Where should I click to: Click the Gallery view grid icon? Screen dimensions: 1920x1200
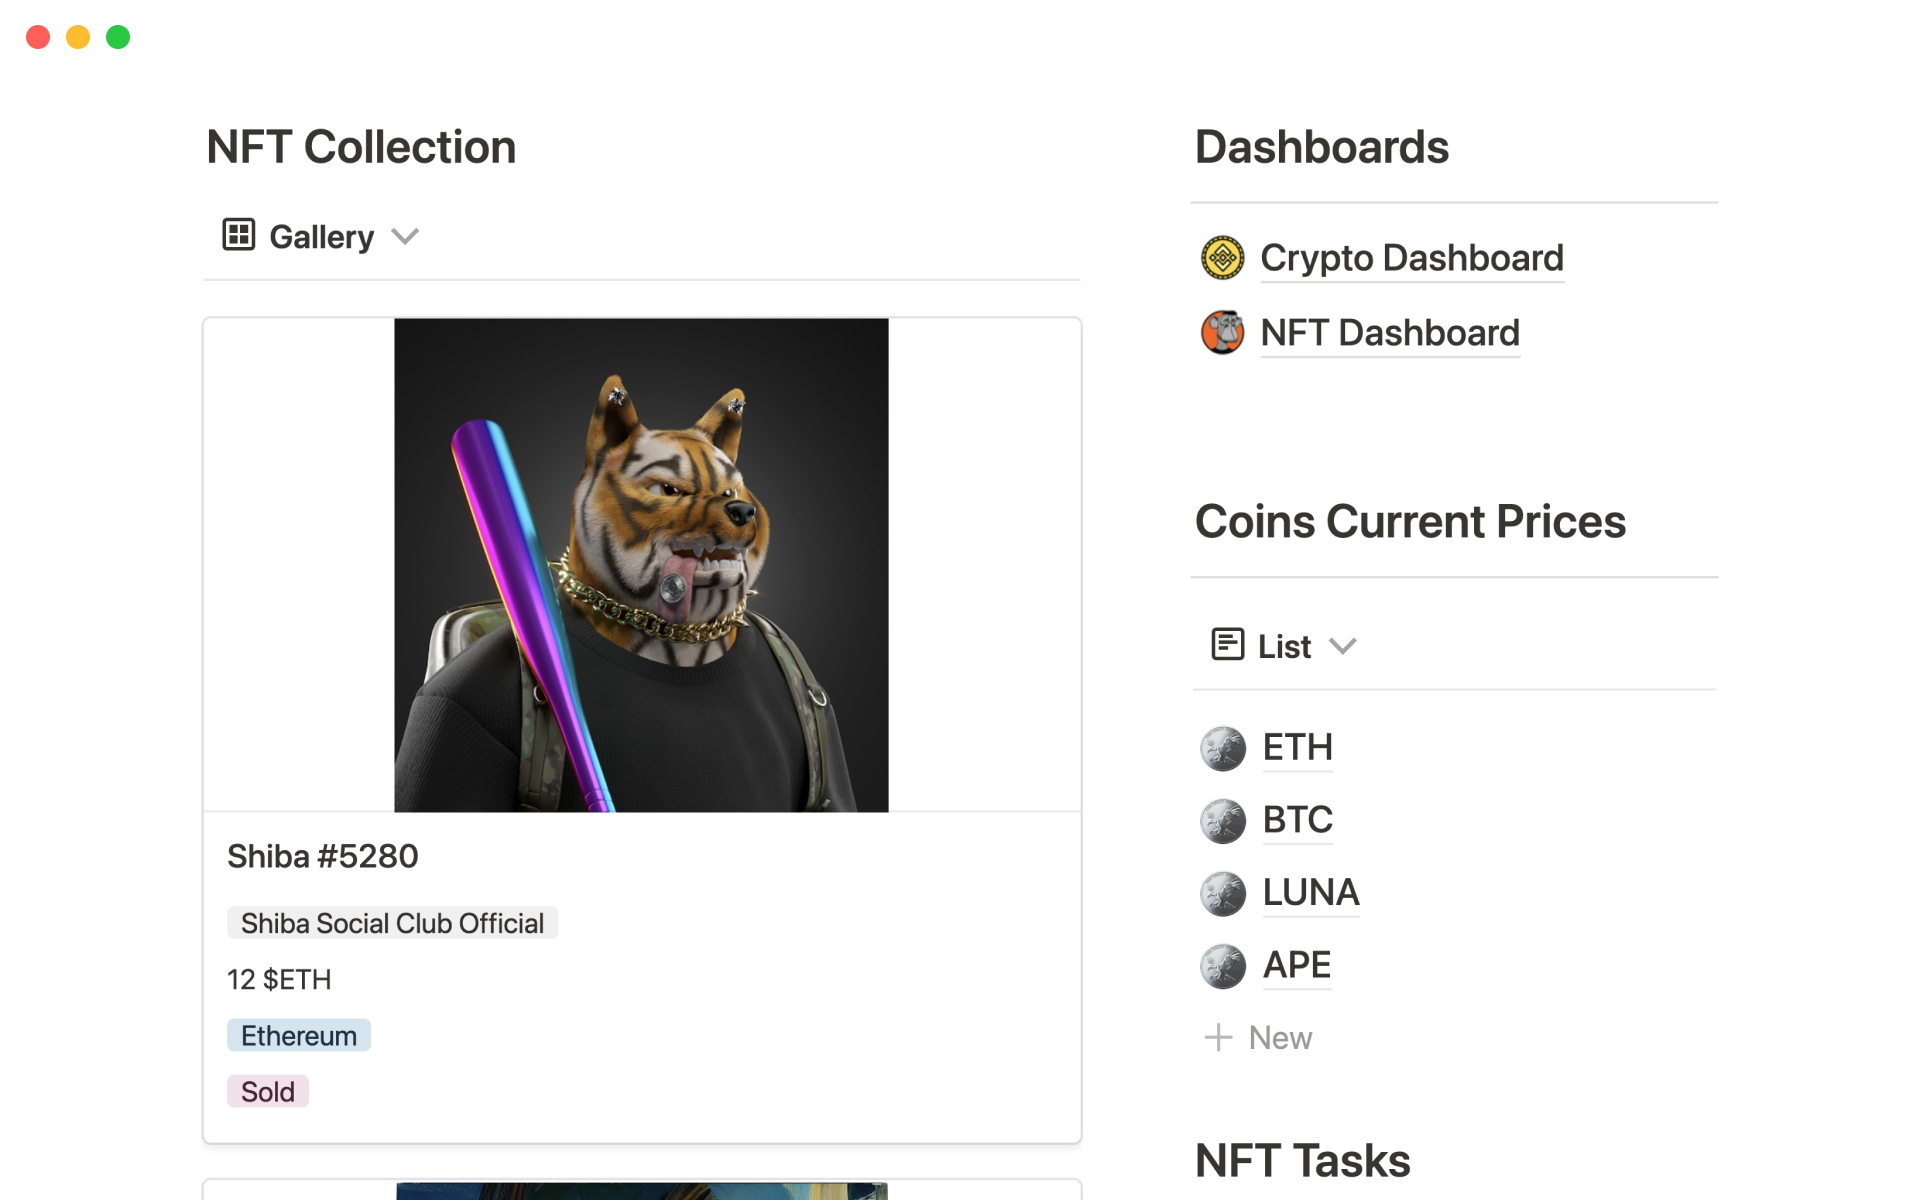(x=238, y=235)
